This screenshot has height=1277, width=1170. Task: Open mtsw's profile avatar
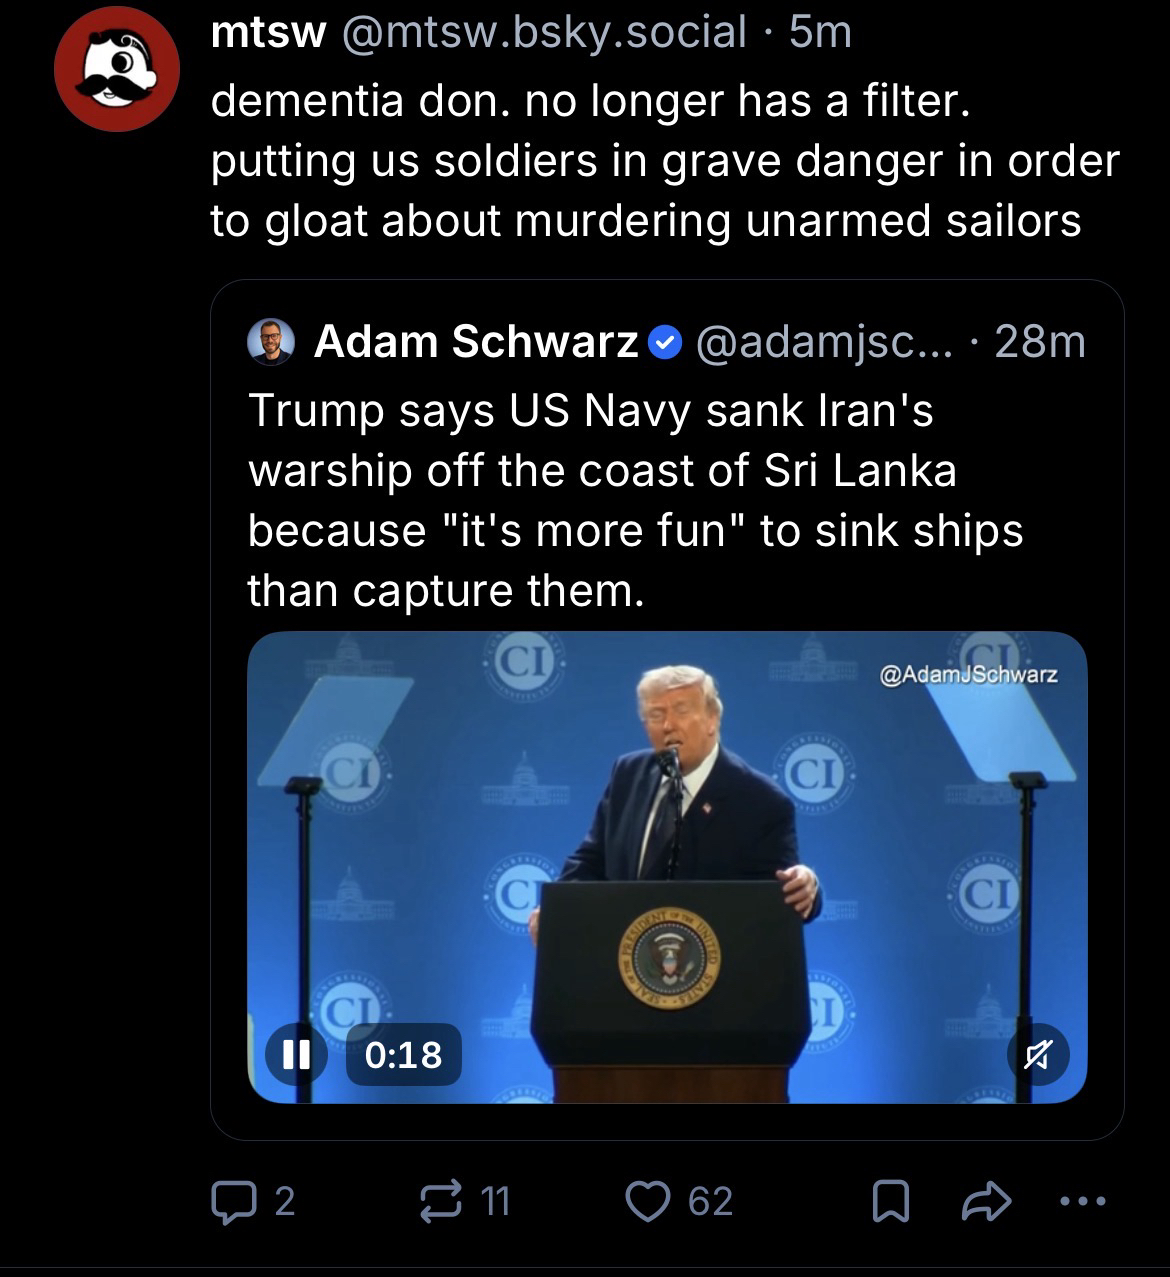pyautogui.click(x=116, y=68)
